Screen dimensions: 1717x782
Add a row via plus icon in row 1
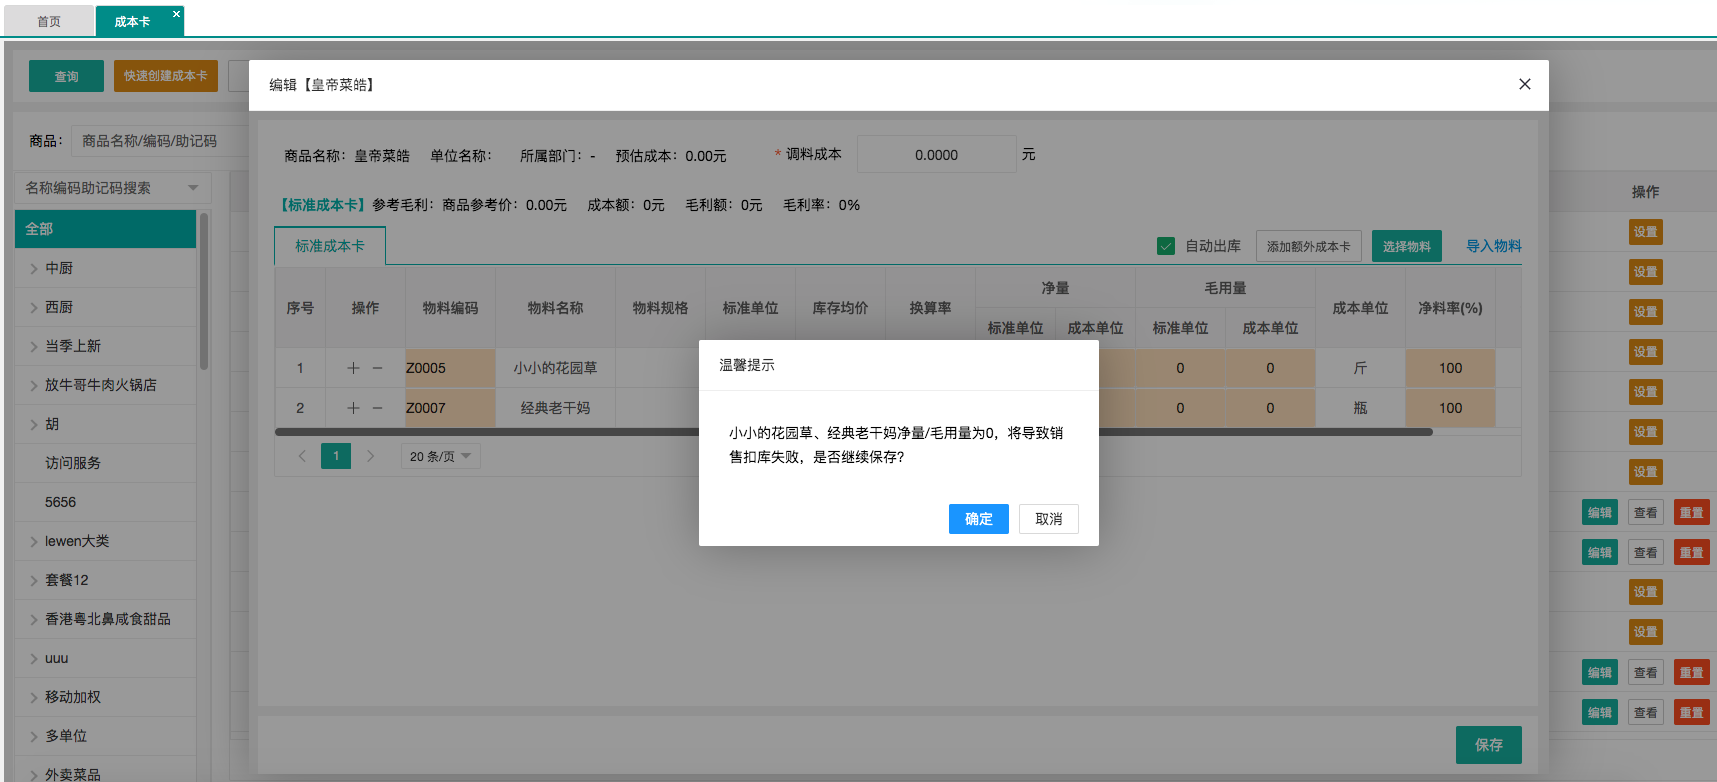pos(353,368)
